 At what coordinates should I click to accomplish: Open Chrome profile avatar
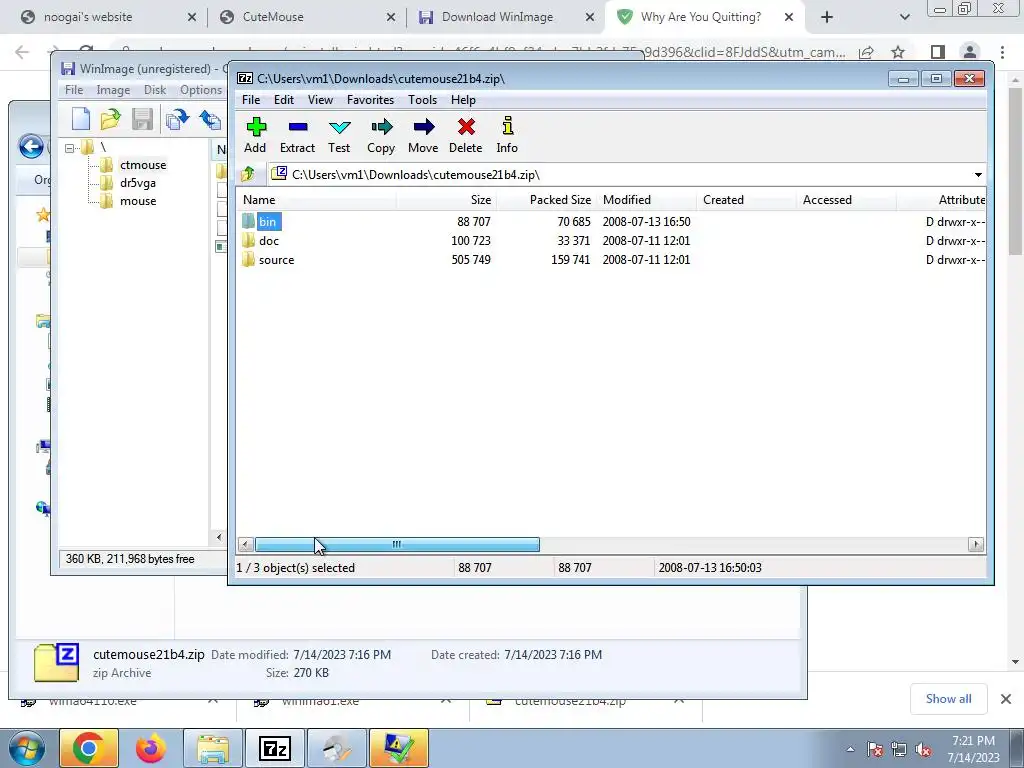click(970, 52)
